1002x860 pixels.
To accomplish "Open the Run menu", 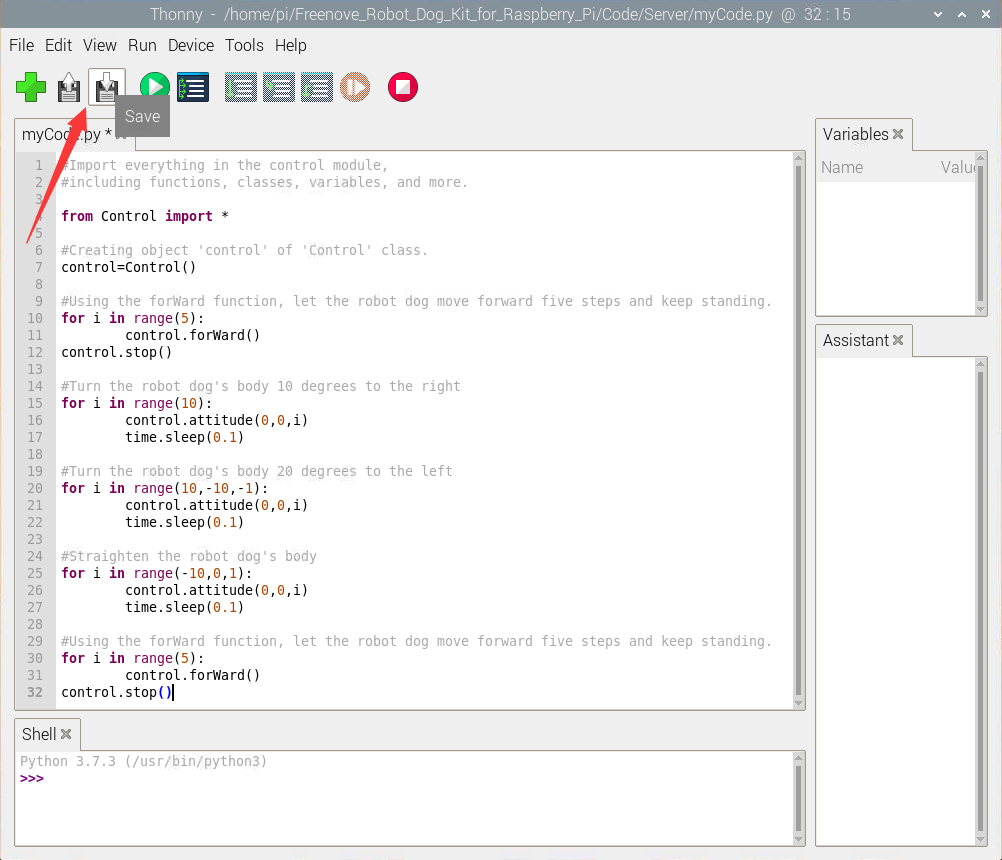I will [x=142, y=45].
